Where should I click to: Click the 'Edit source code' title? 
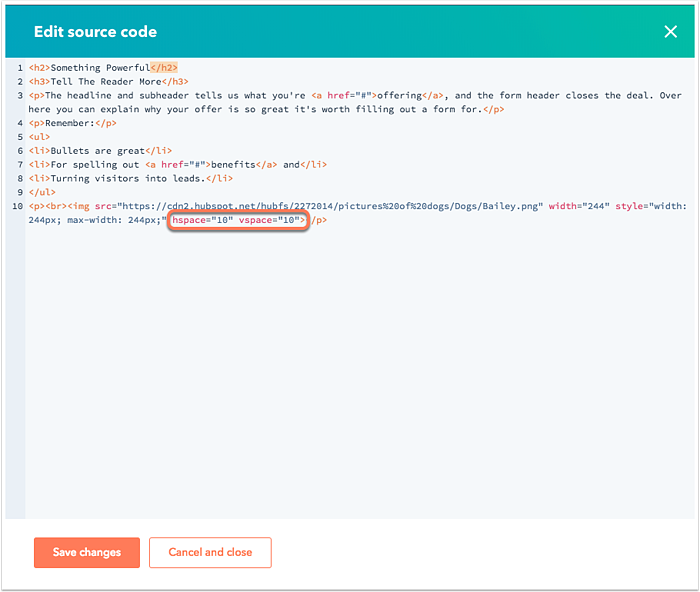pyautogui.click(x=96, y=32)
